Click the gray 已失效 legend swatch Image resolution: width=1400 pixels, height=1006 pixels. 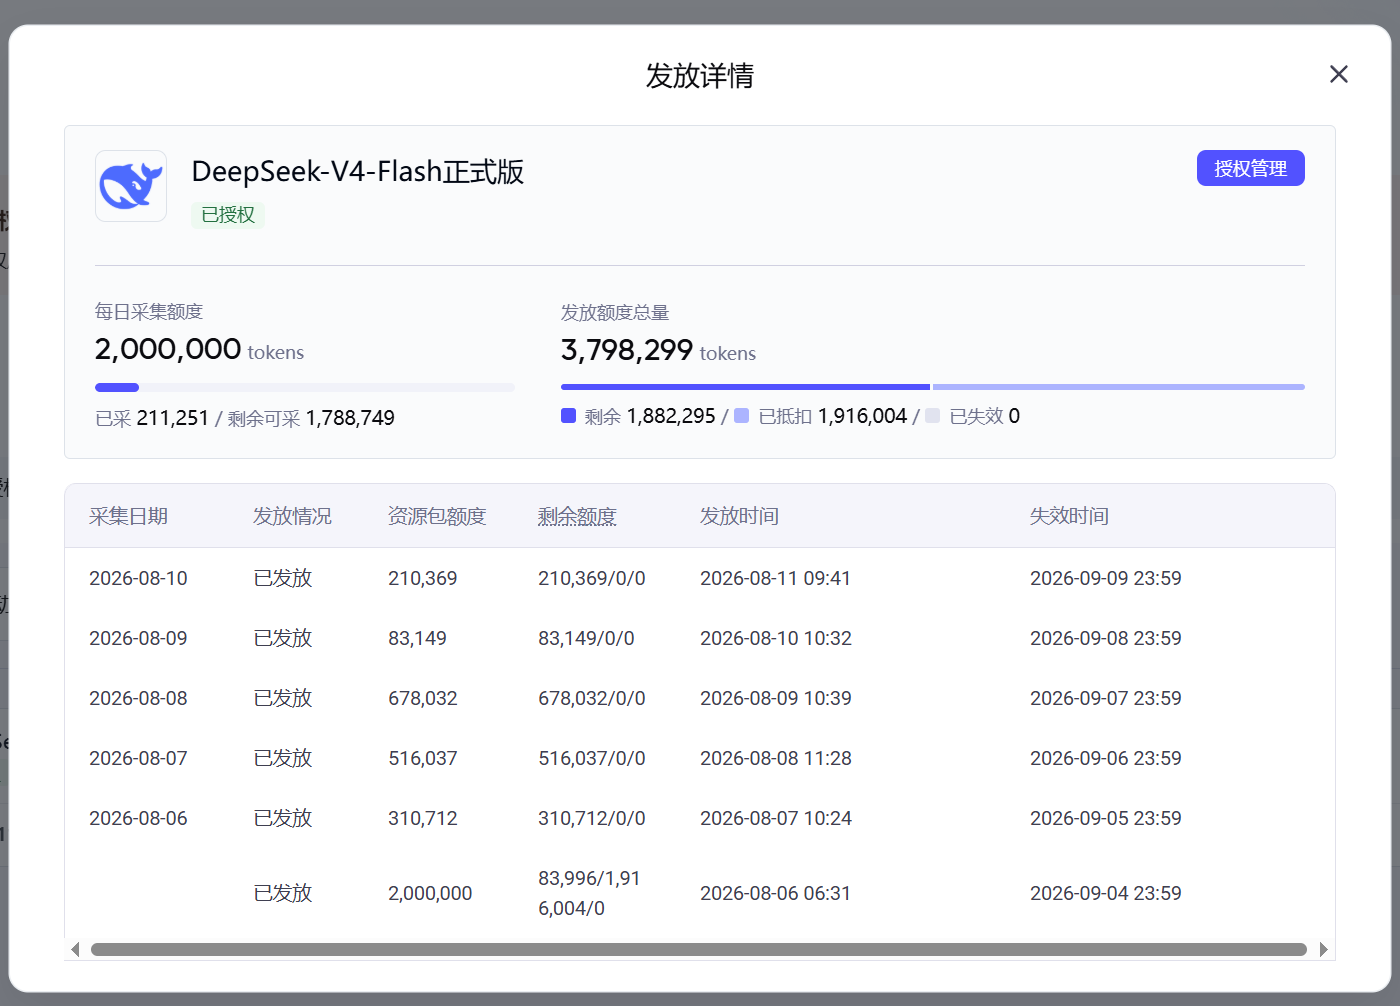[x=932, y=416]
